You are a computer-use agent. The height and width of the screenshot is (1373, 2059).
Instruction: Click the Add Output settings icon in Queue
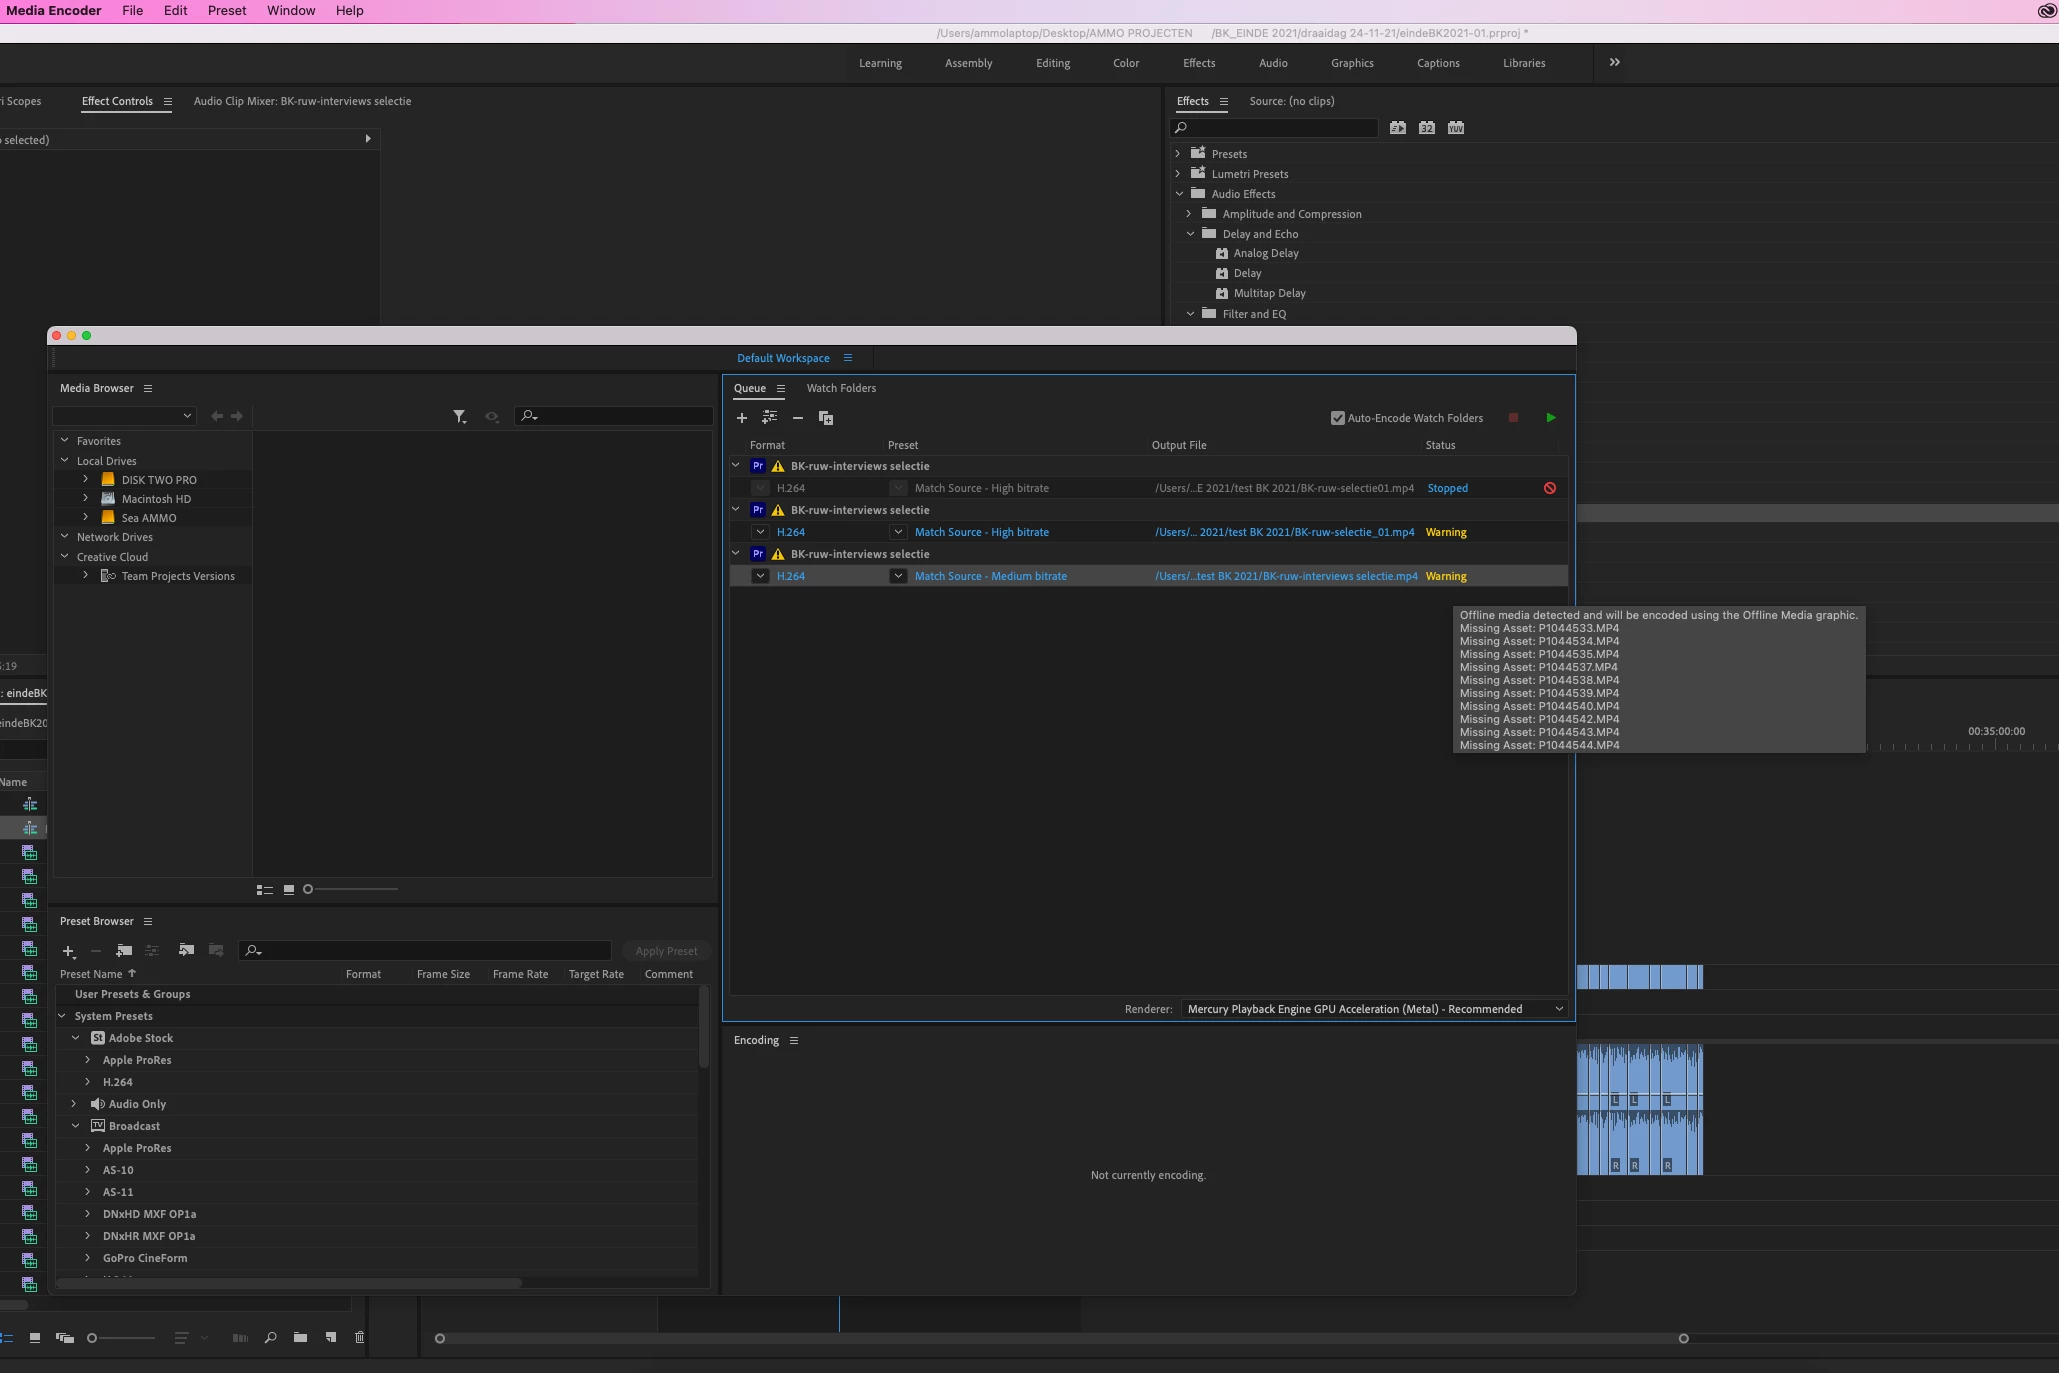[769, 417]
